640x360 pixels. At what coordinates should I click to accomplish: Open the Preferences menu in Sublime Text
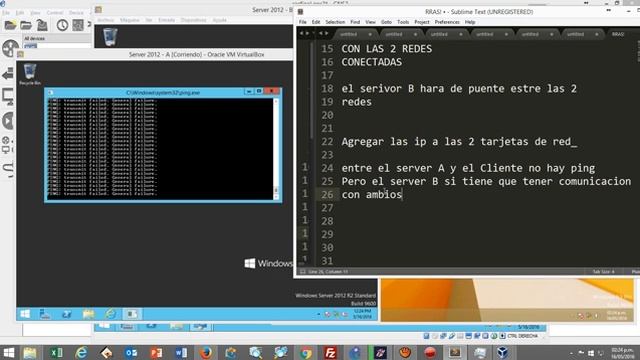click(447, 22)
